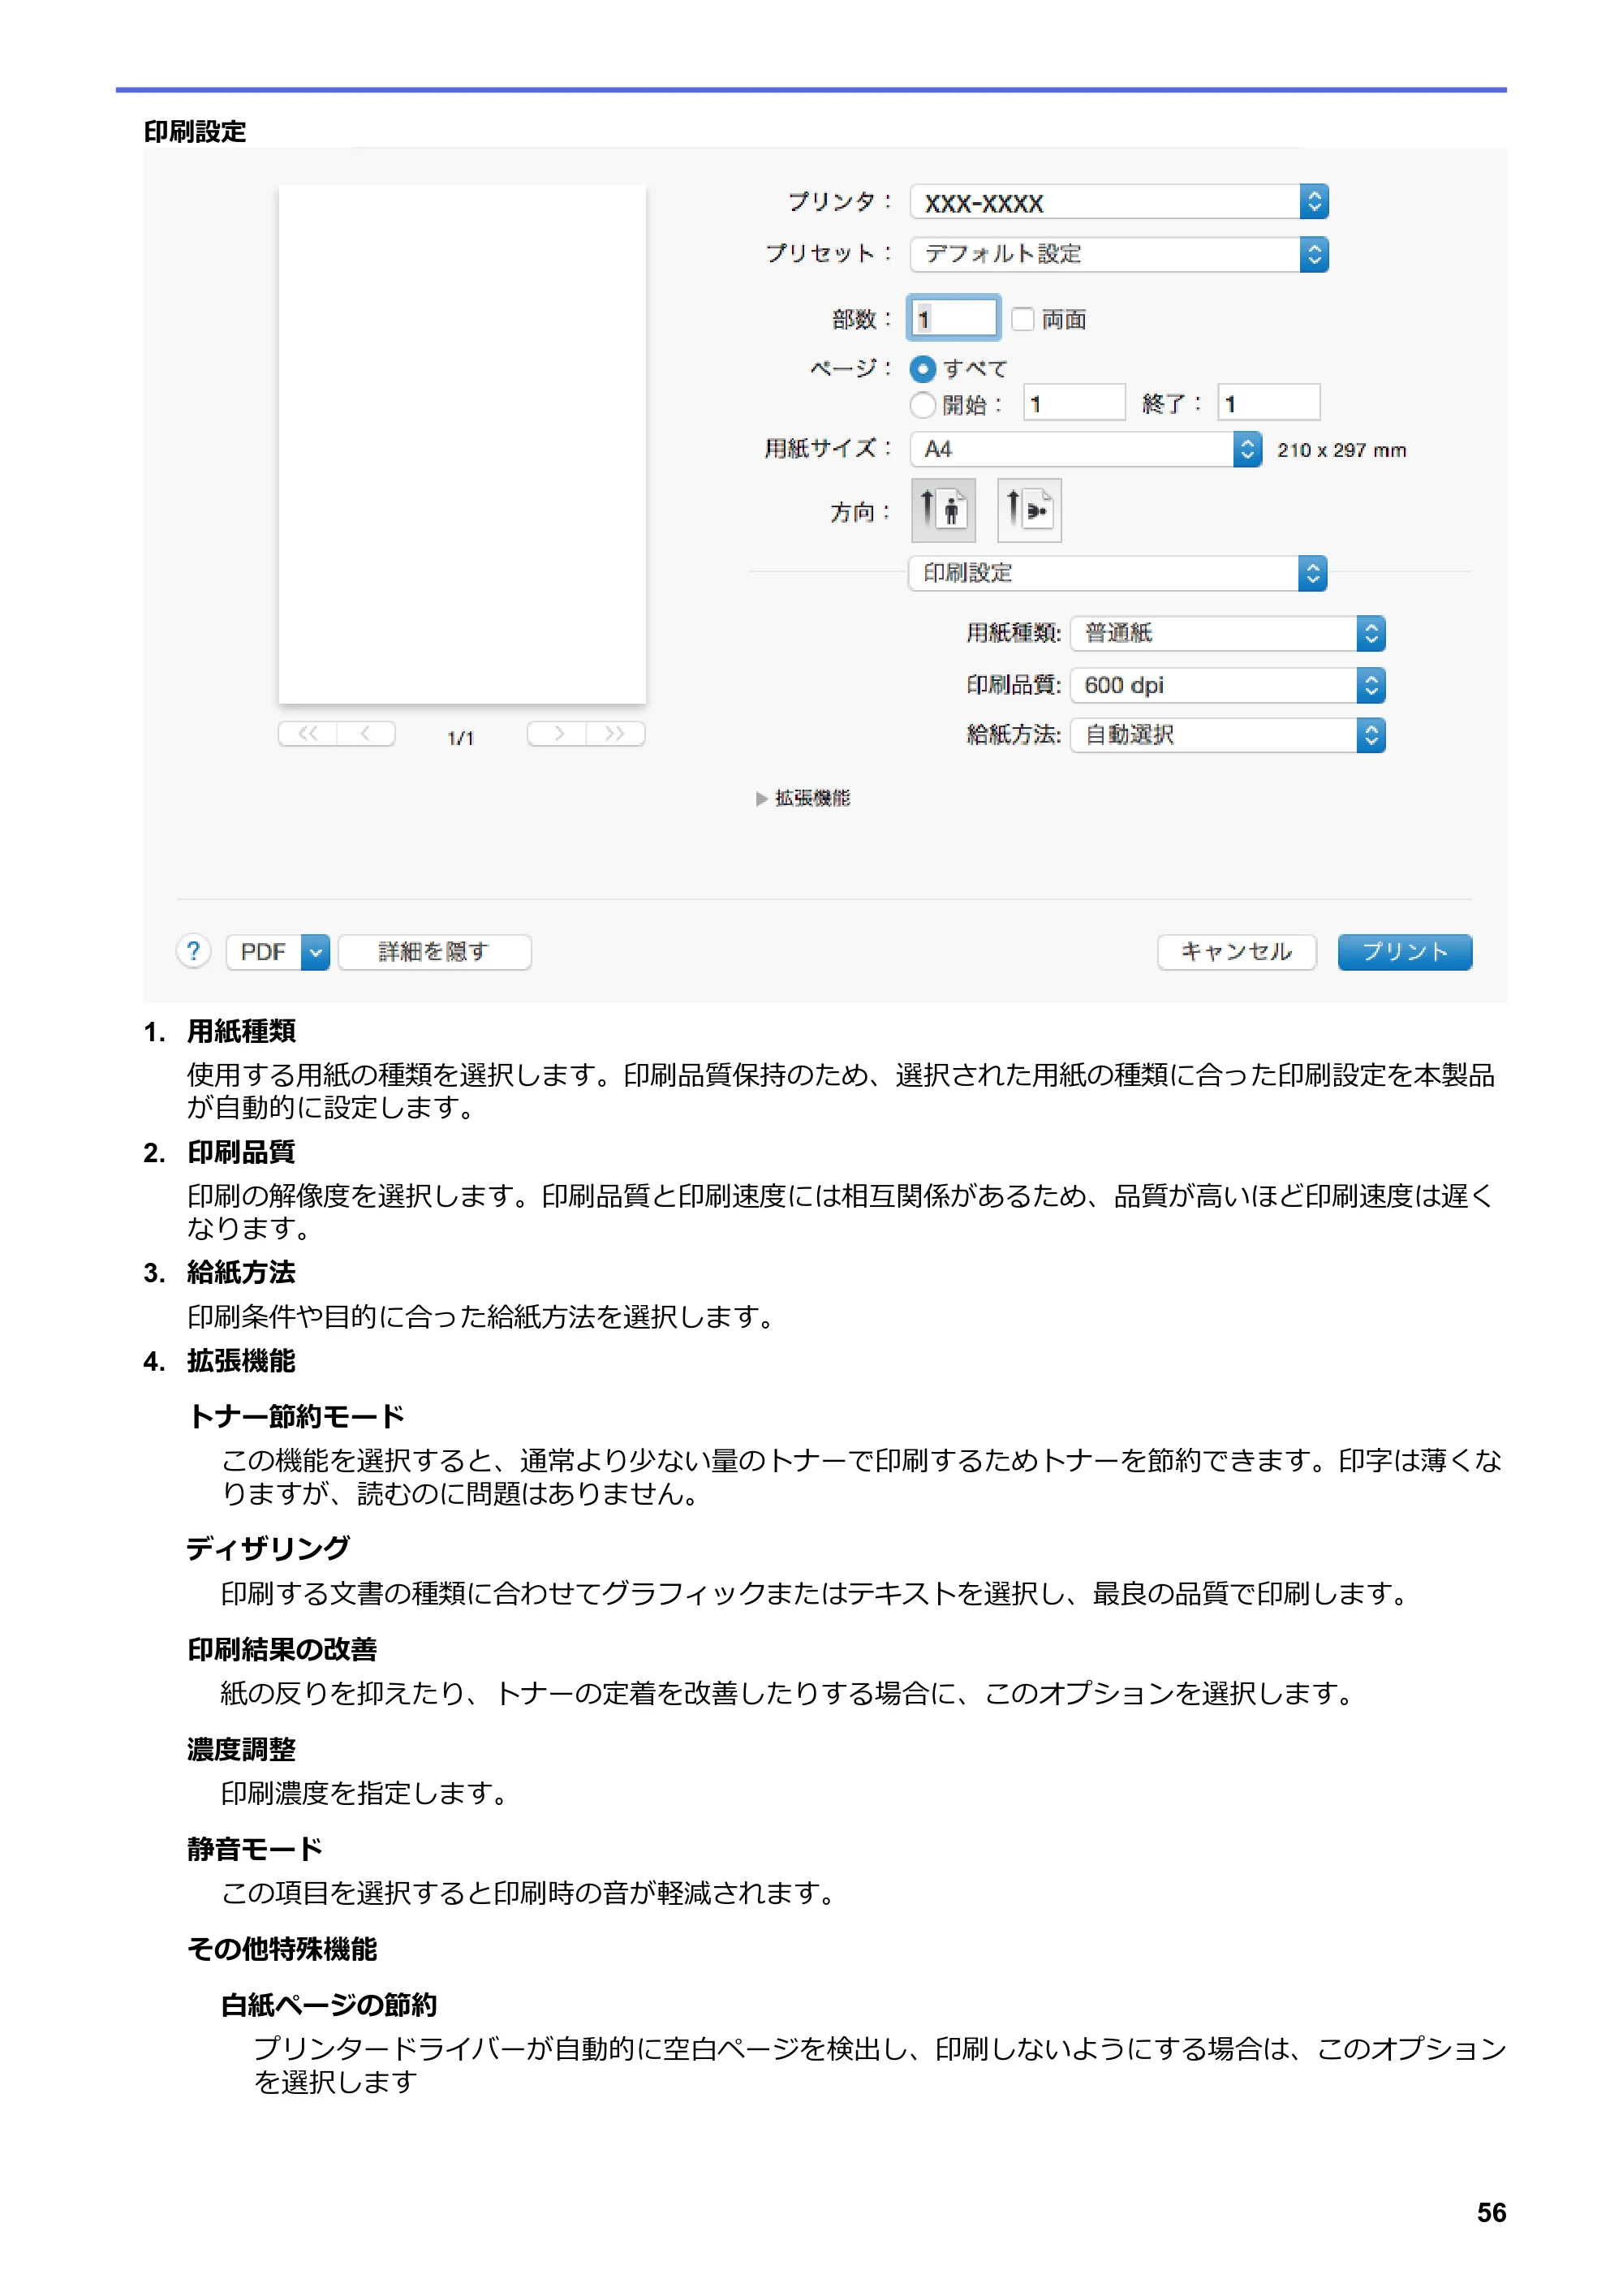
Task: Click the 濃度調整 heading
Action: 242,1748
